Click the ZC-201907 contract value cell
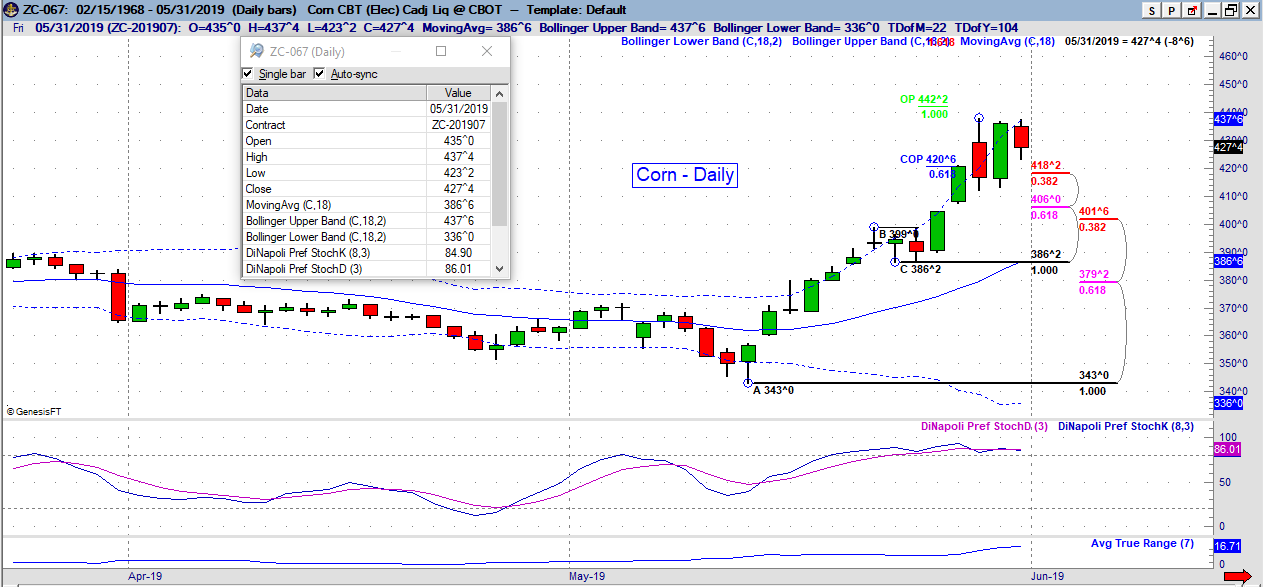Screen dimensions: 1263x587 pyautogui.click(x=459, y=125)
